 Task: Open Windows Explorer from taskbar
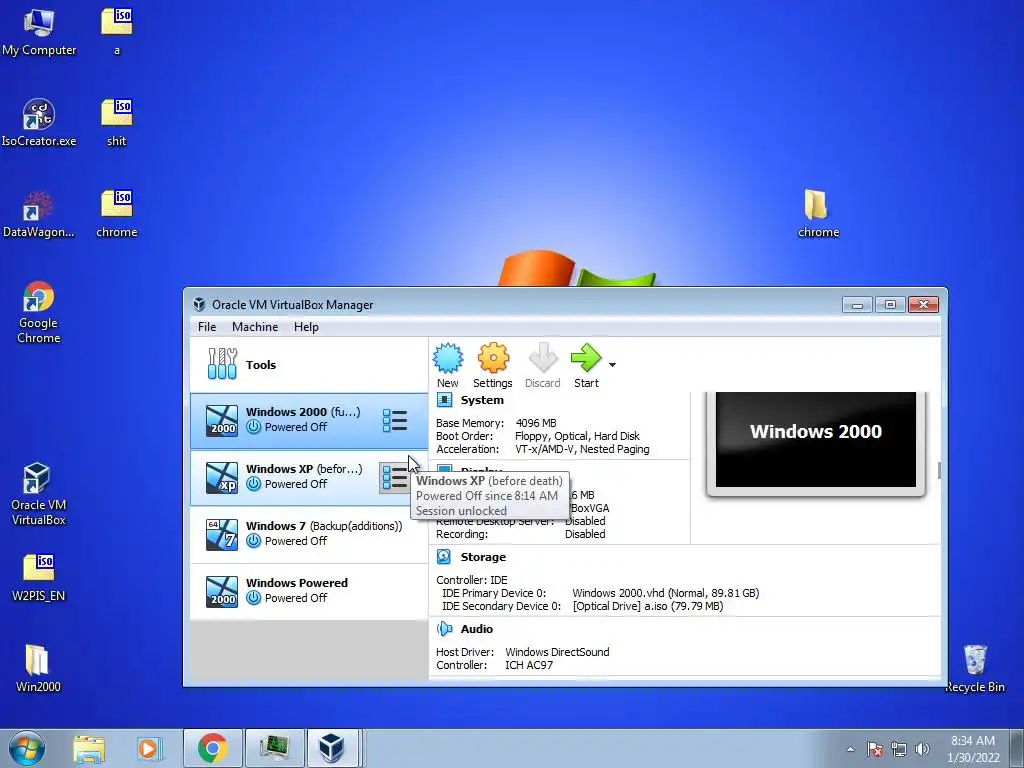[x=89, y=748]
